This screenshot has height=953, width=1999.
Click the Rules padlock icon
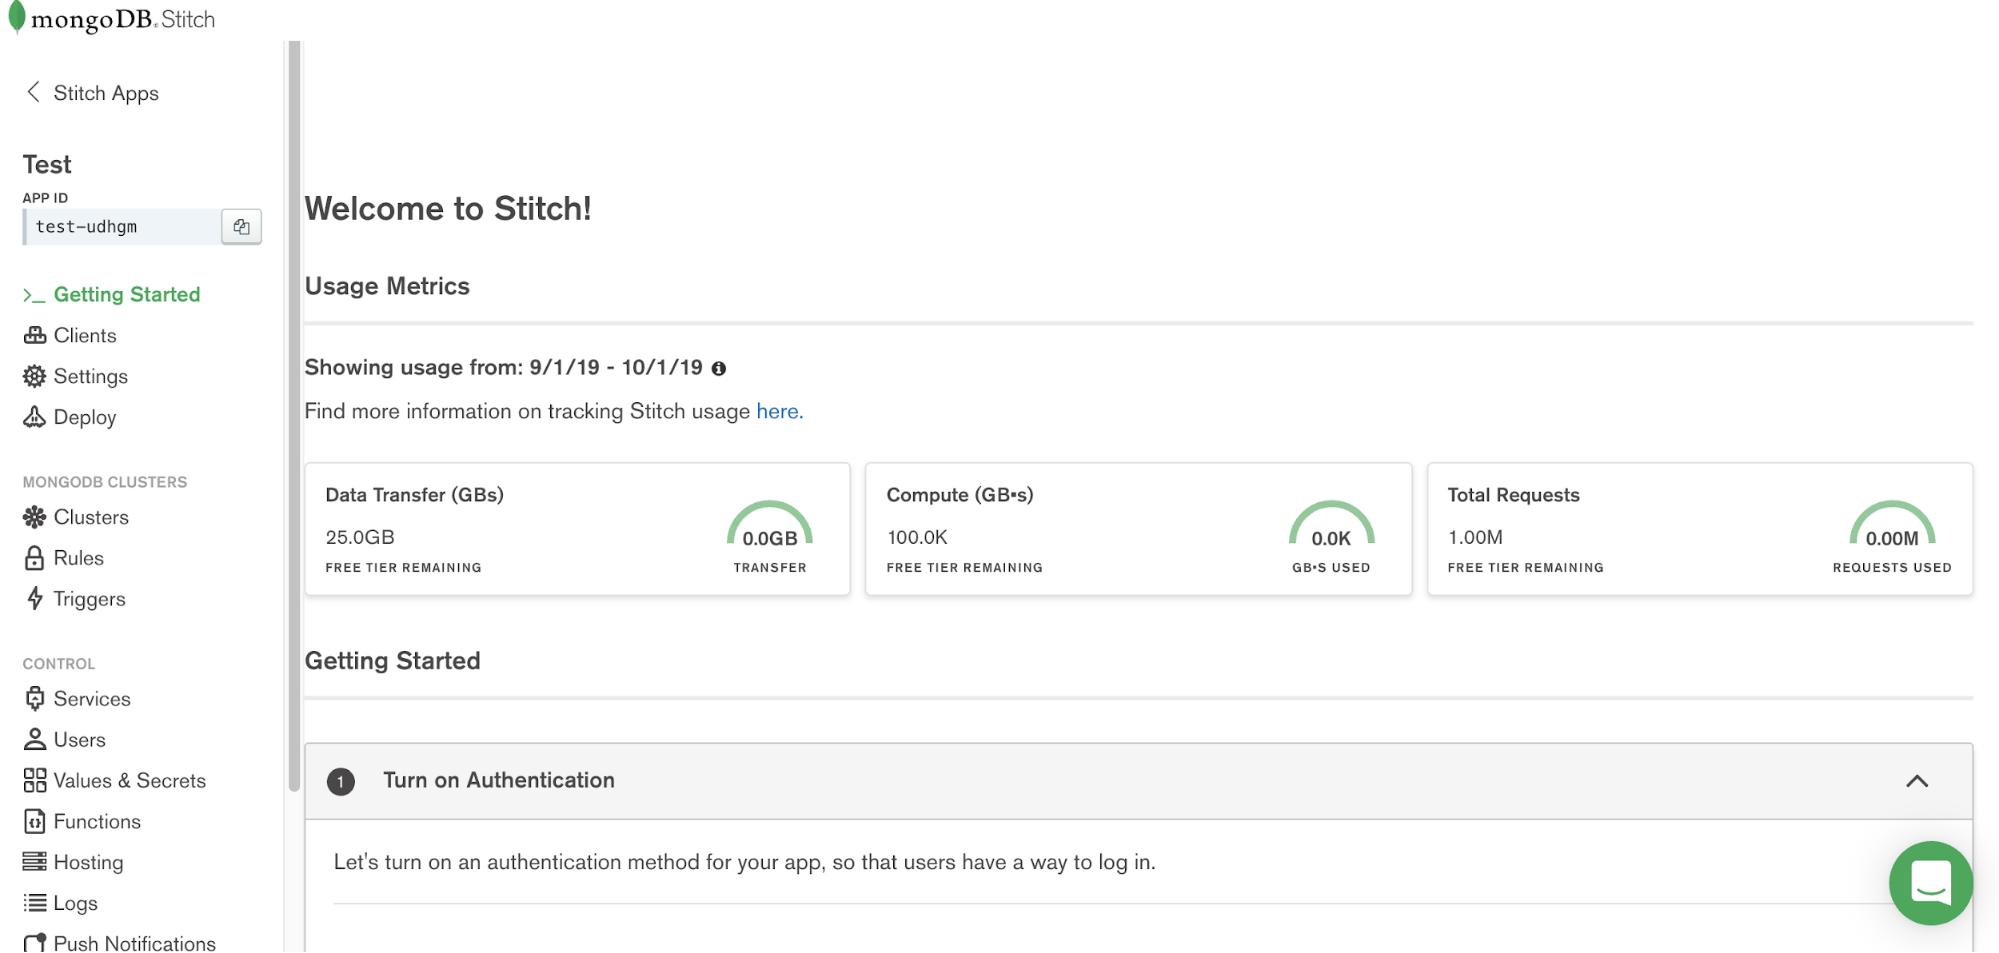[x=35, y=558]
